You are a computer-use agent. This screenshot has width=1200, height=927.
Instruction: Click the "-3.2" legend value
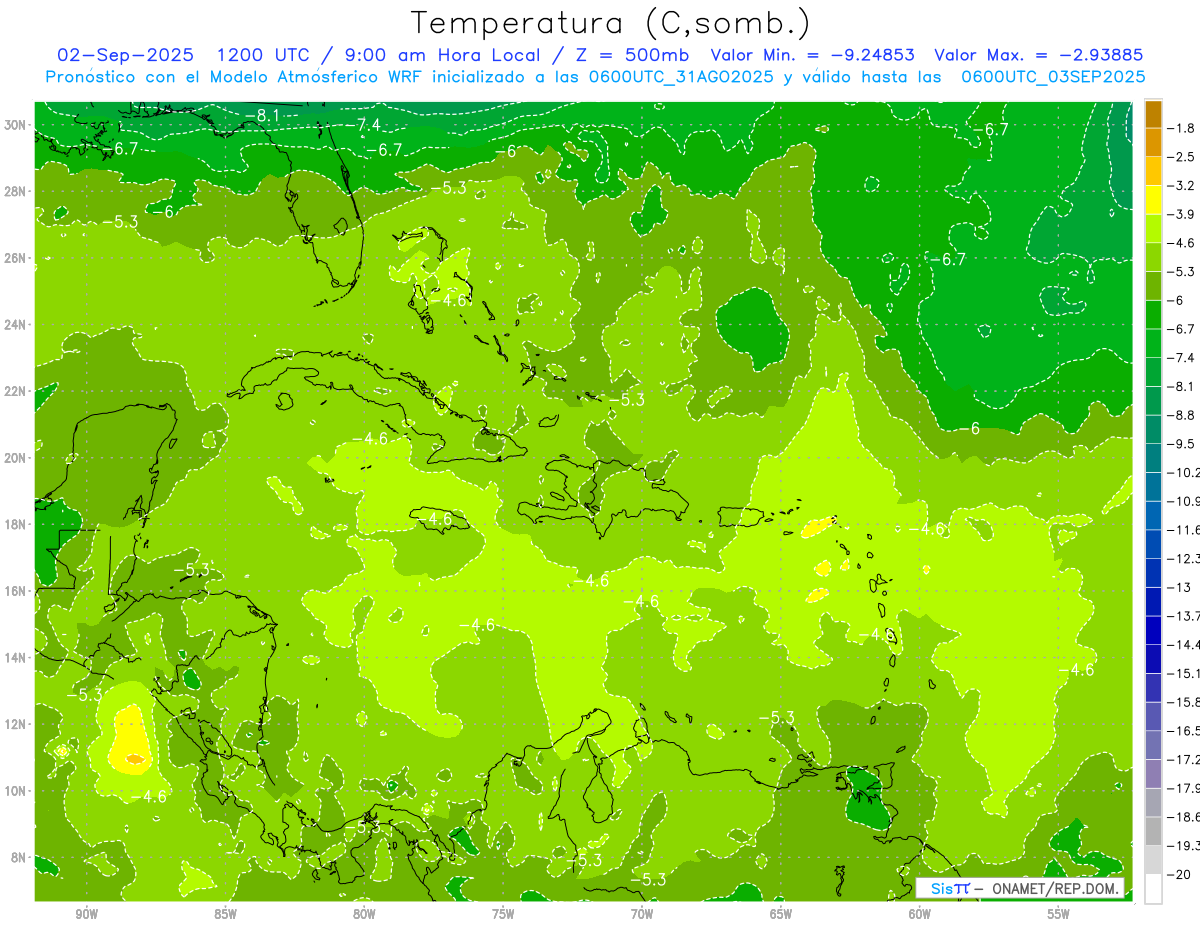1183,185
